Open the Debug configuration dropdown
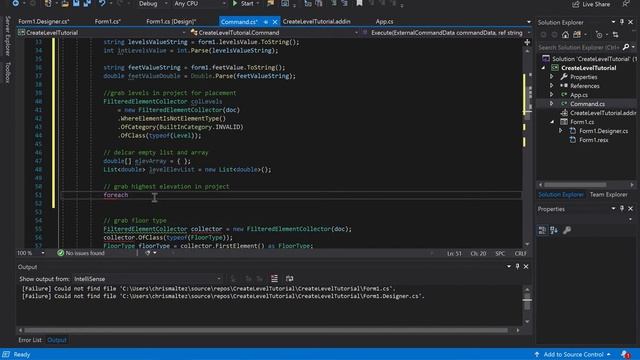 (x=152, y=3)
